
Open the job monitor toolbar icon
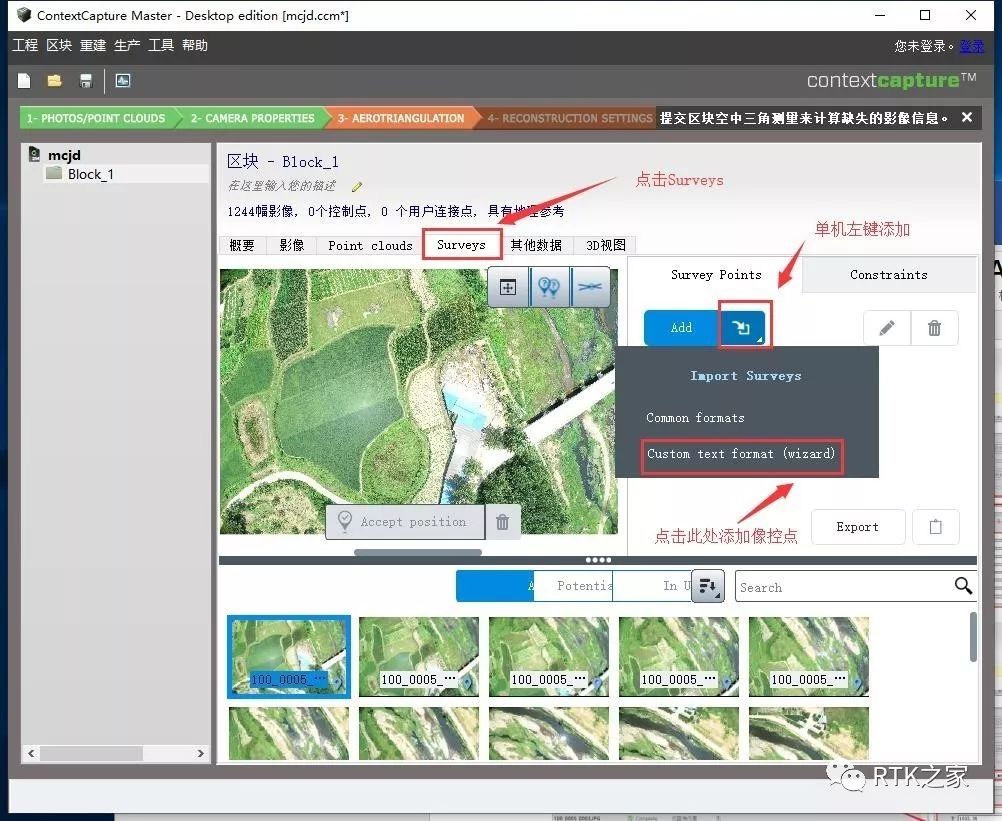pos(123,81)
